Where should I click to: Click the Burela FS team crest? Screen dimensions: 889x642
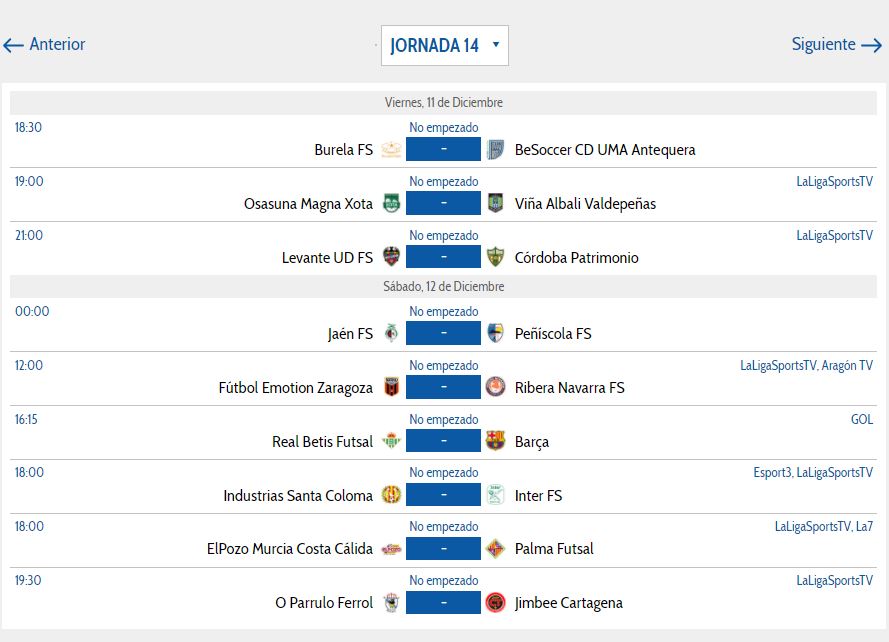point(391,150)
